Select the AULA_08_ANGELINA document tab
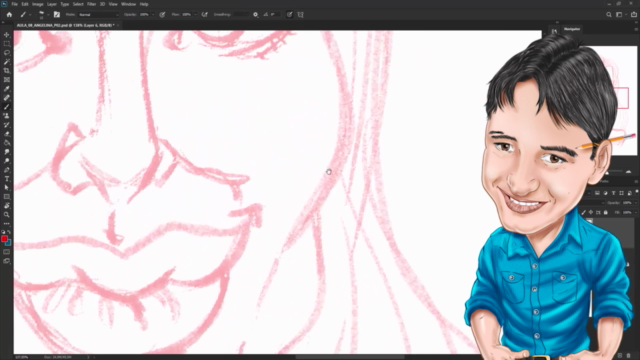The width and height of the screenshot is (640, 360). pyautogui.click(x=65, y=25)
